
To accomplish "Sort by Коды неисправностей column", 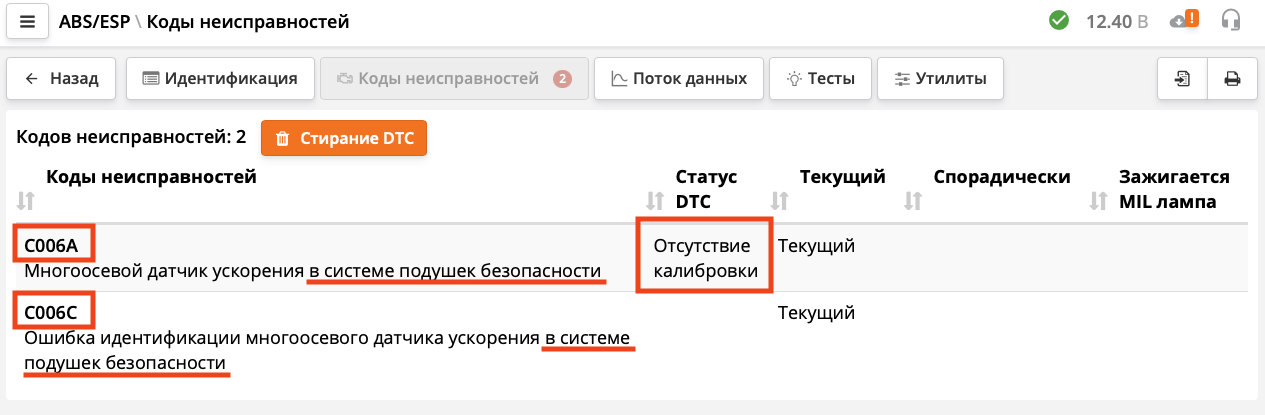I will [x=26, y=201].
